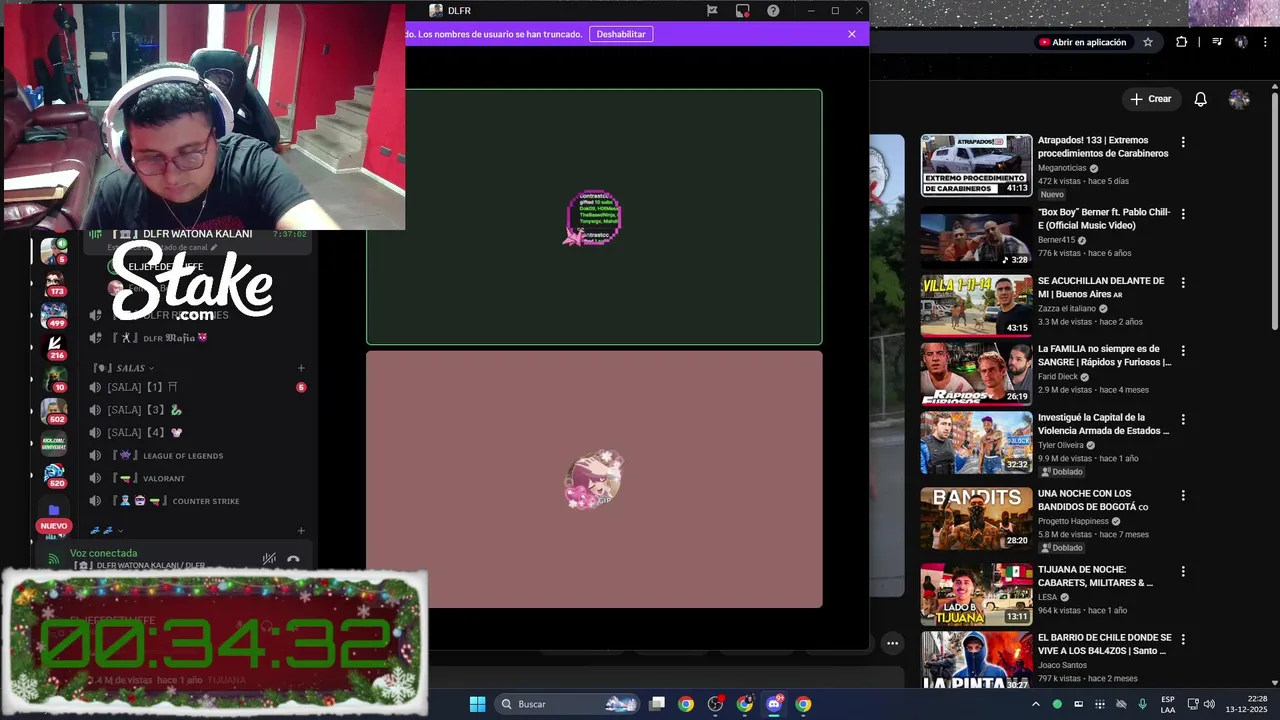Open options for UNA NOCHE CON LOS BANDIDOS
Screen dimensions: 1280x720
click(x=1183, y=495)
